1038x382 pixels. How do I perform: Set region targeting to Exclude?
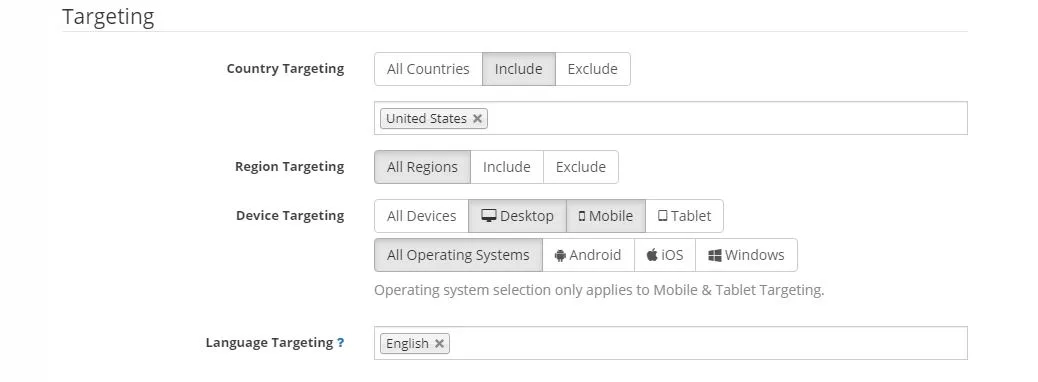[x=581, y=167]
